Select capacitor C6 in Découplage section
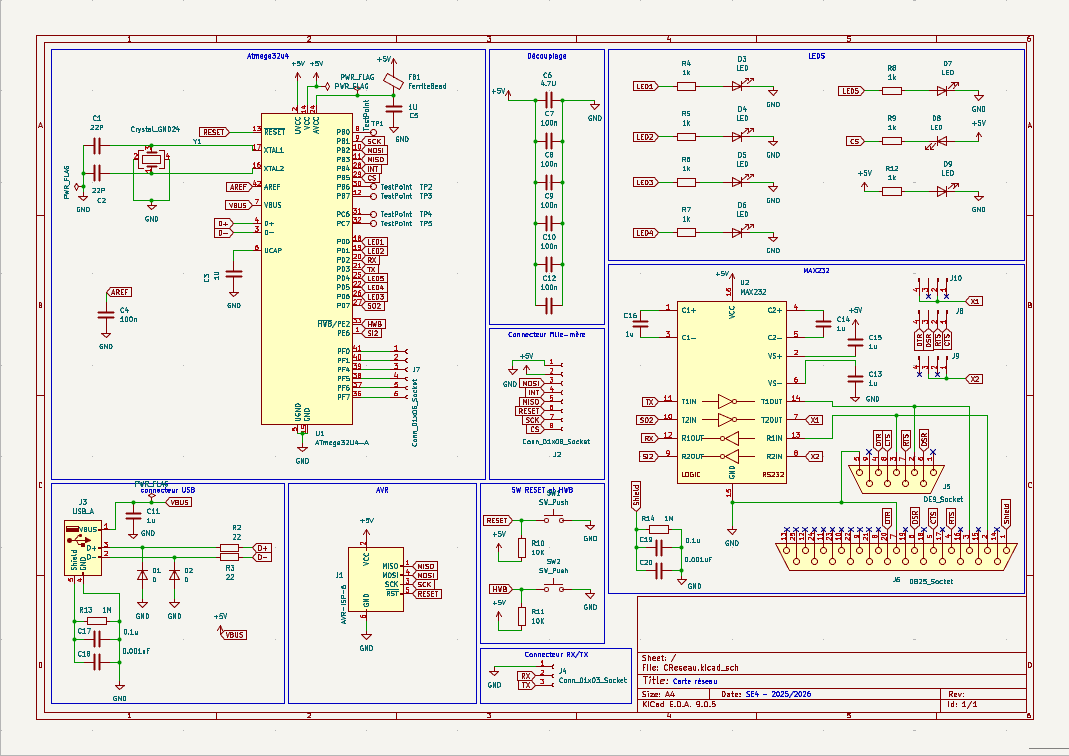 (548, 100)
